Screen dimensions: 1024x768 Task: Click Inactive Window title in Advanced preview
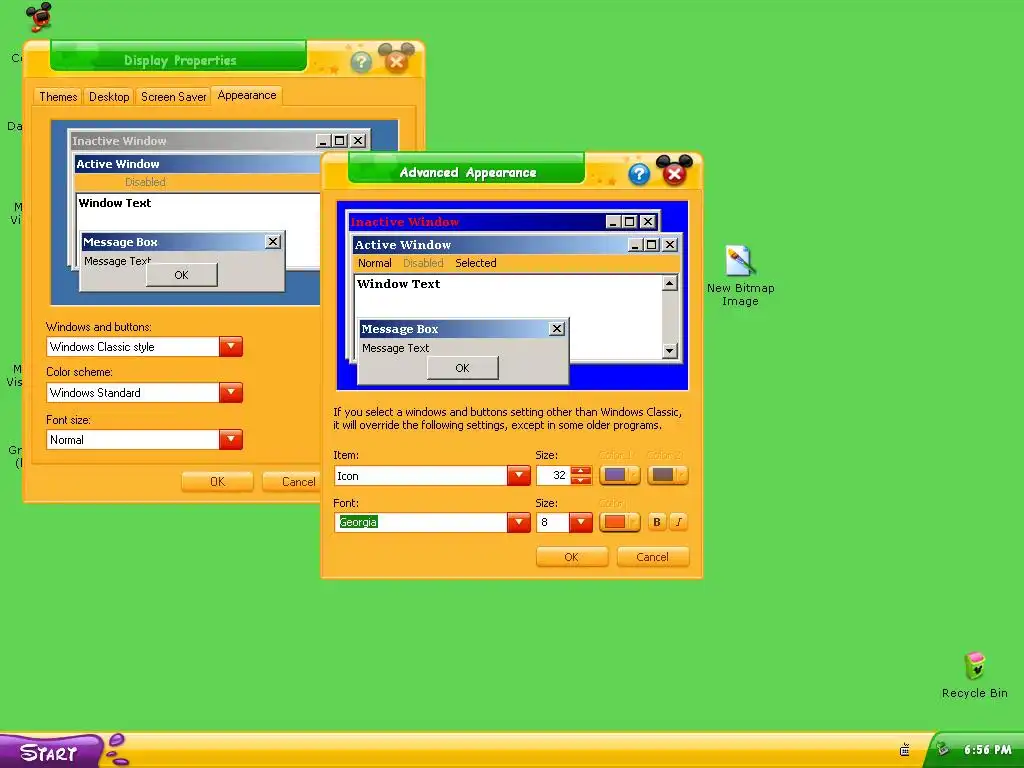[x=405, y=222]
